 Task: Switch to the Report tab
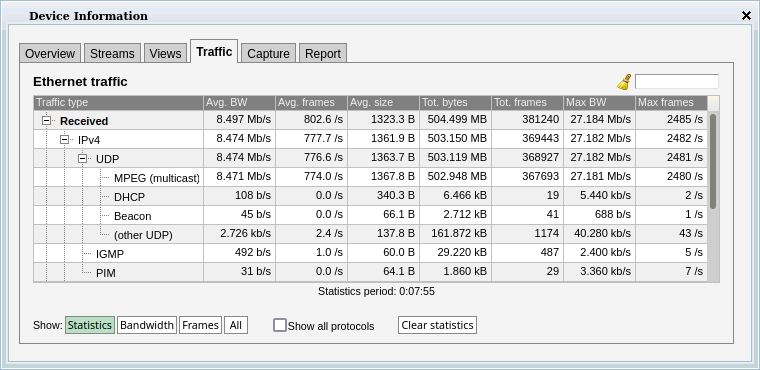323,53
